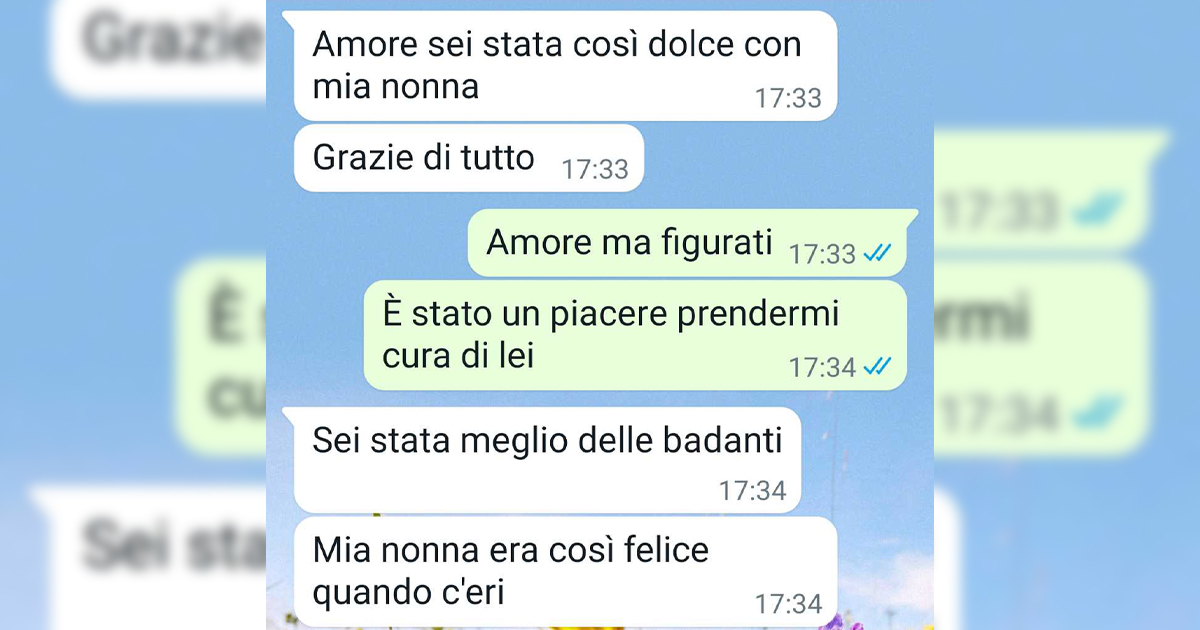The height and width of the screenshot is (630, 1200).
Task: Click blue read-receipt checkmarks on 'Amore ma figurati'
Action: [x=877, y=254]
